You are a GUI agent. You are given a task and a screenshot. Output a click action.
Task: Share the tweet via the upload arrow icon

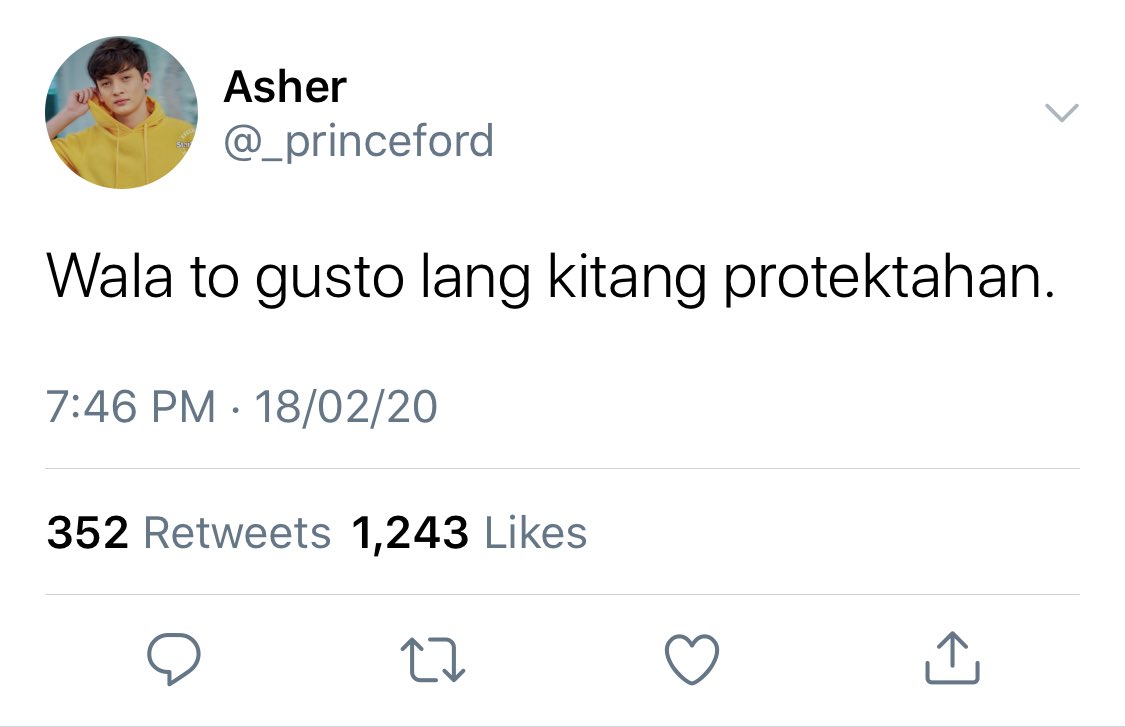click(952, 657)
